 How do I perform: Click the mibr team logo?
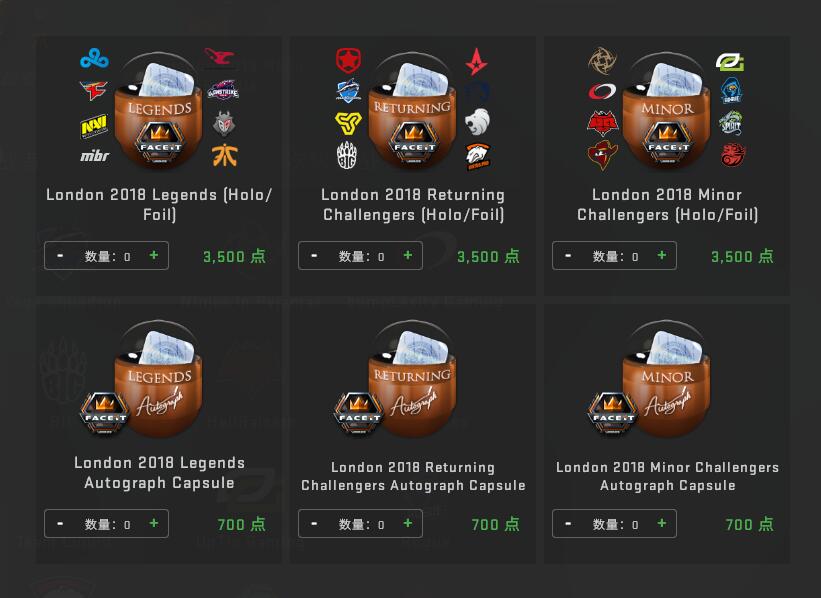pyautogui.click(x=94, y=156)
